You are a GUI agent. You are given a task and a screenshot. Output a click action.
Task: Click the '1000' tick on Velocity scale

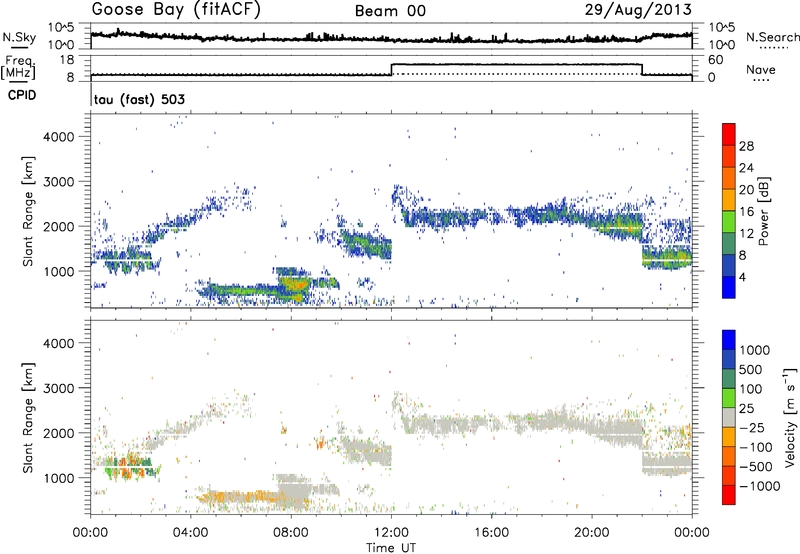click(x=755, y=350)
